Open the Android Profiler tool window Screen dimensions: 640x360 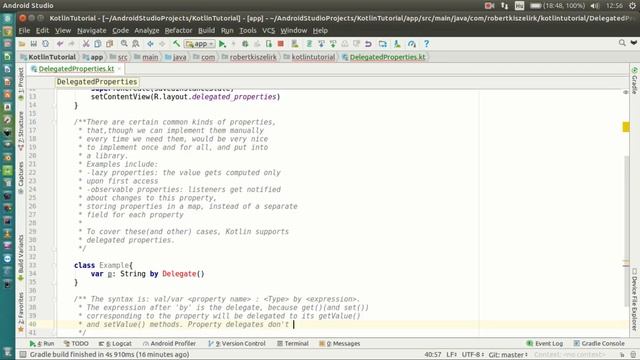click(169, 344)
